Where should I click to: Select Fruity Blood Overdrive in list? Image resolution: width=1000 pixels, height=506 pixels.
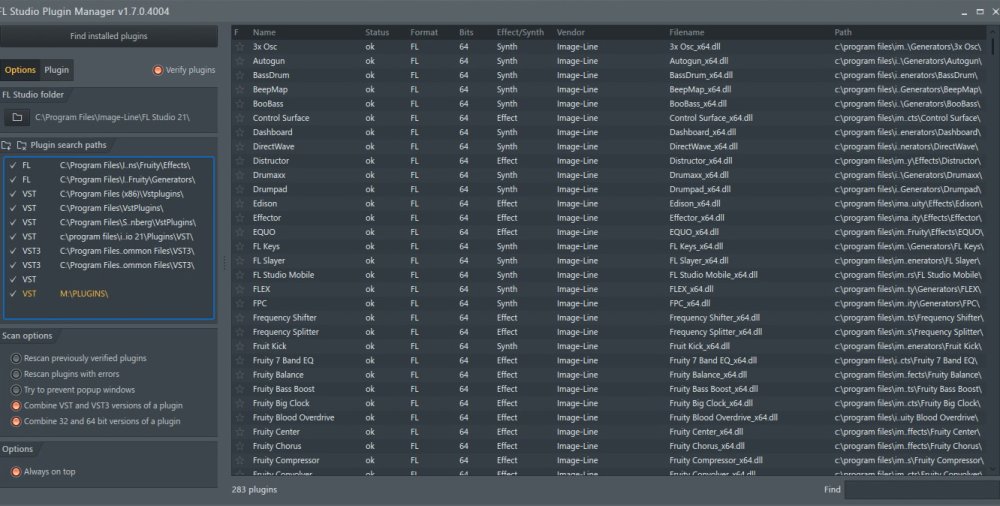(x=610, y=417)
